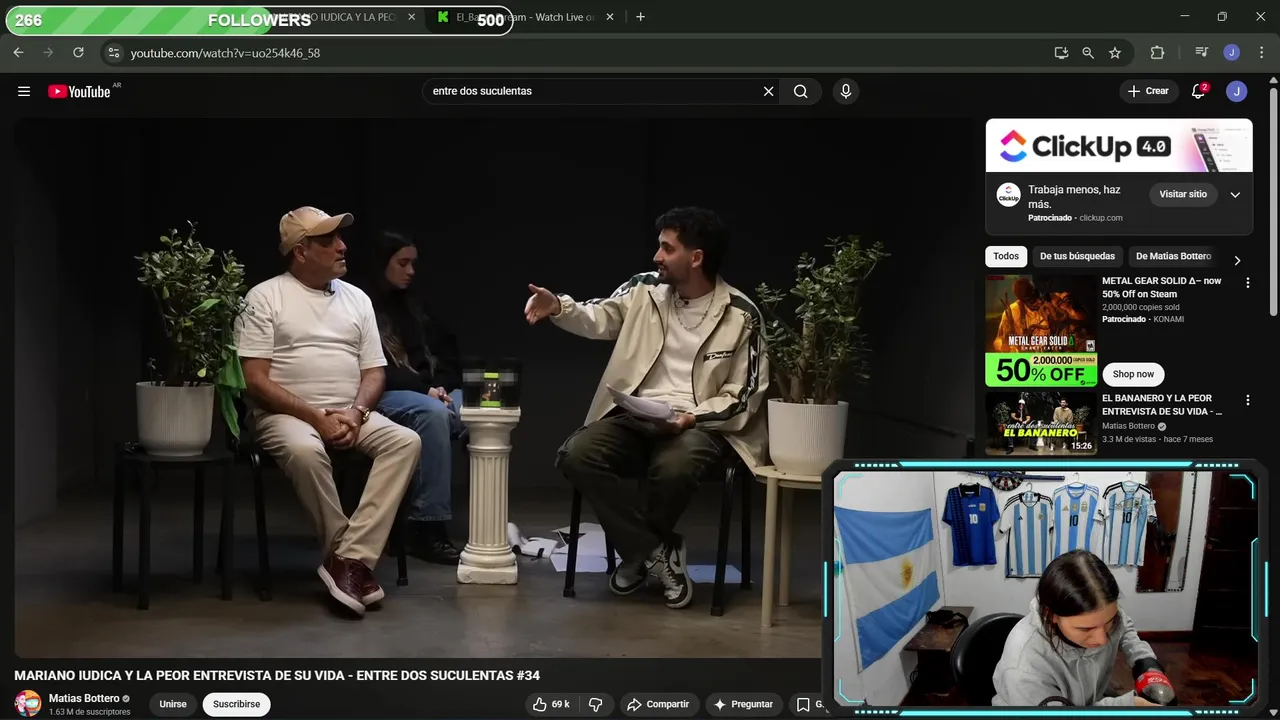The height and width of the screenshot is (720, 1280).
Task: Click the '1.63 M de suscriptores' text
Action: (x=90, y=712)
